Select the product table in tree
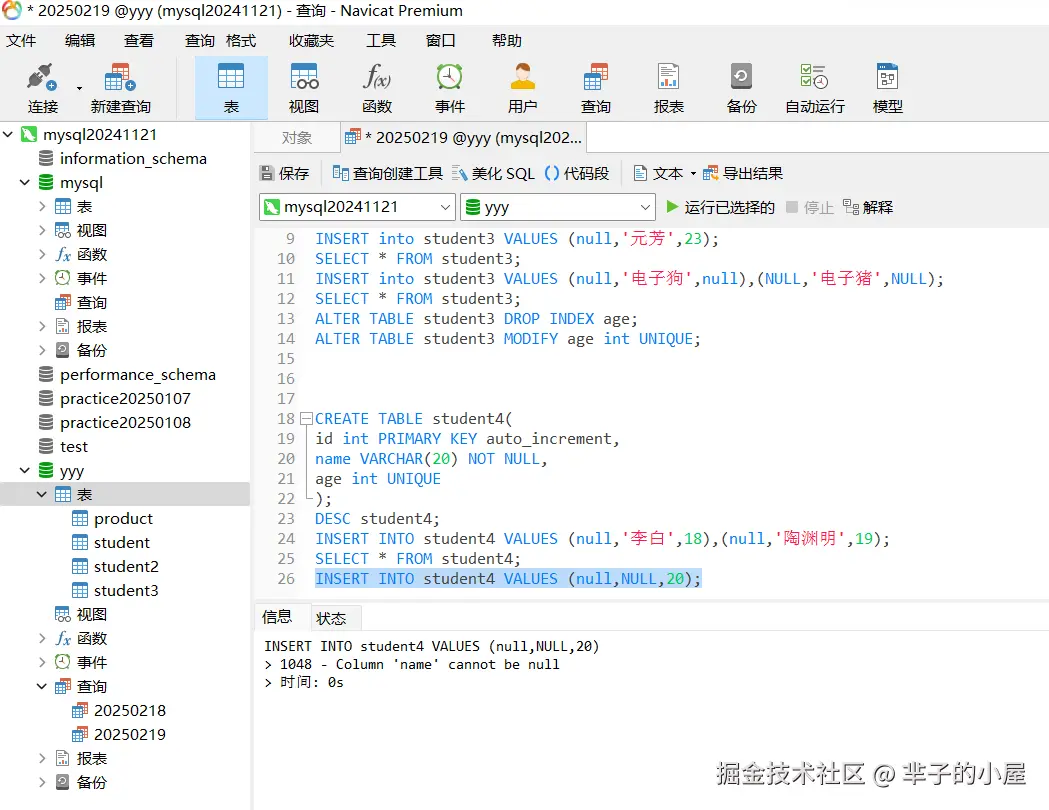The image size is (1049, 810). tap(123, 518)
